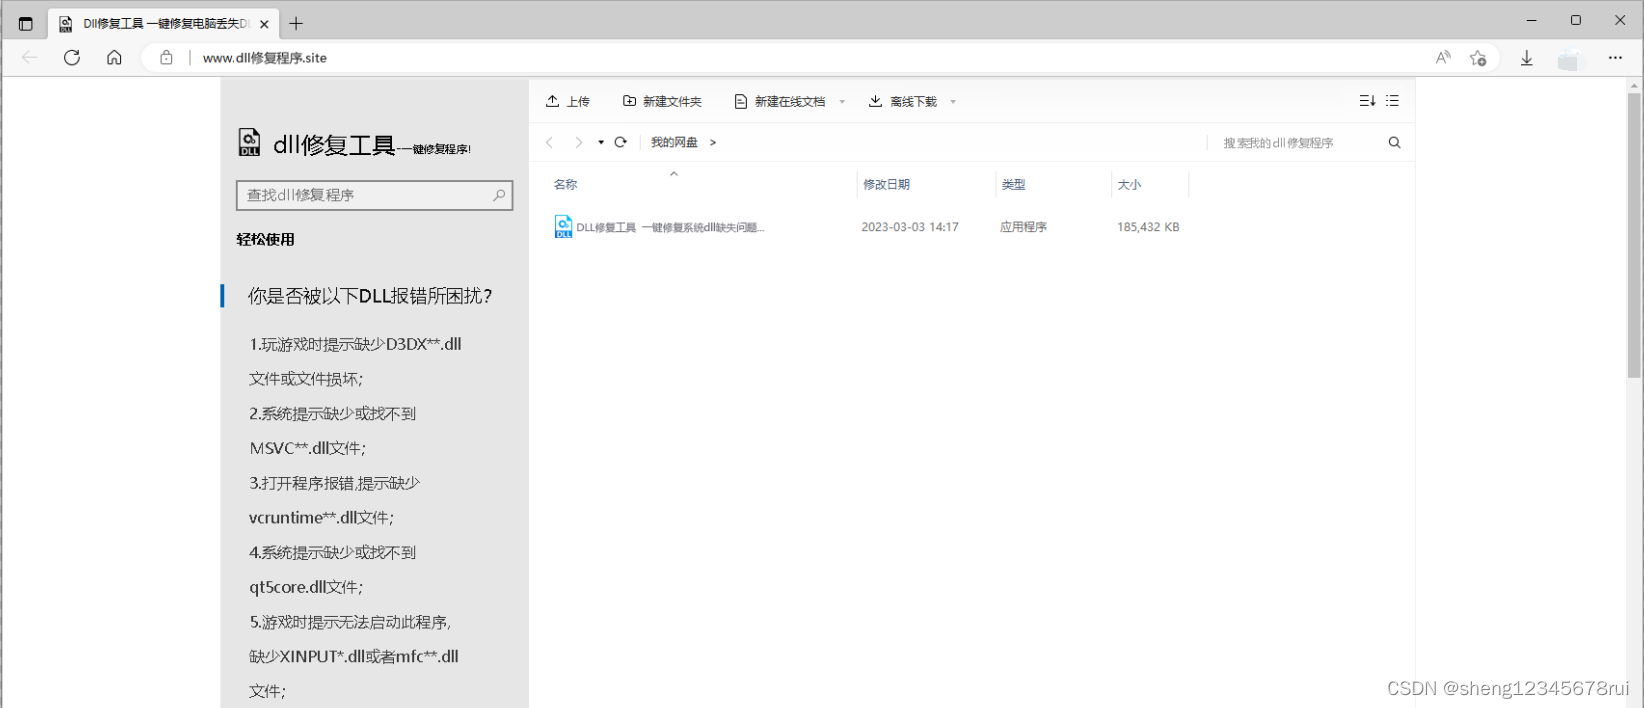Viewport: 1644px width, 708px height.
Task: Switch to list view mode icon
Action: 1392,101
